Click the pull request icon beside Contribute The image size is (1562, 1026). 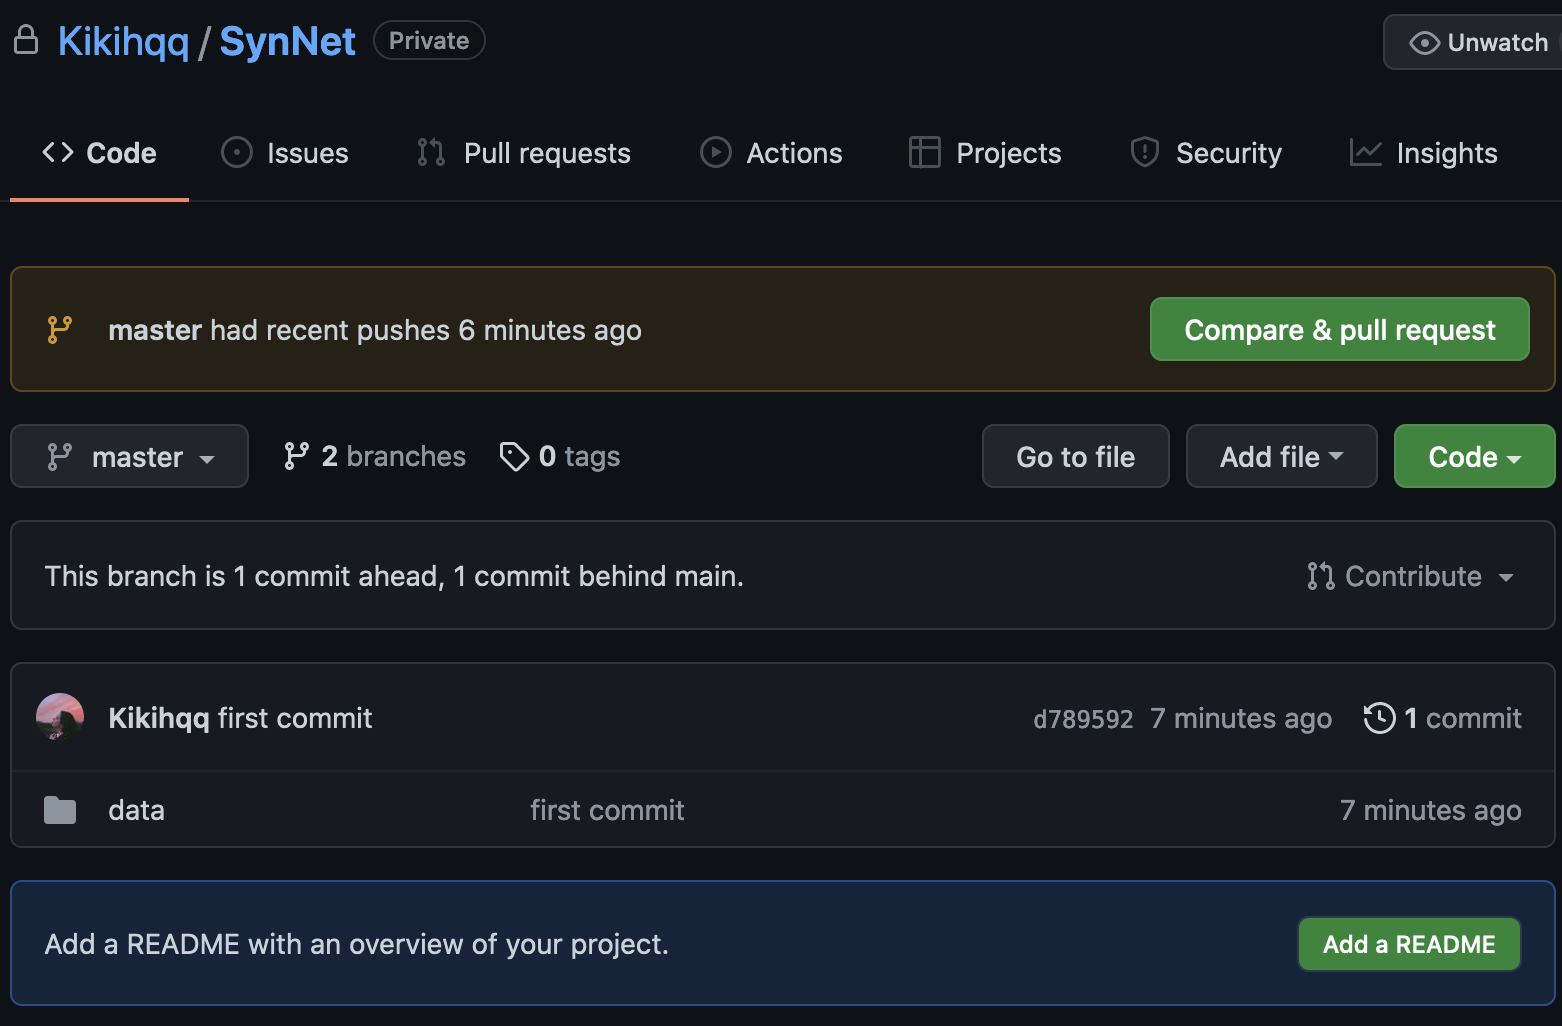click(x=1321, y=576)
